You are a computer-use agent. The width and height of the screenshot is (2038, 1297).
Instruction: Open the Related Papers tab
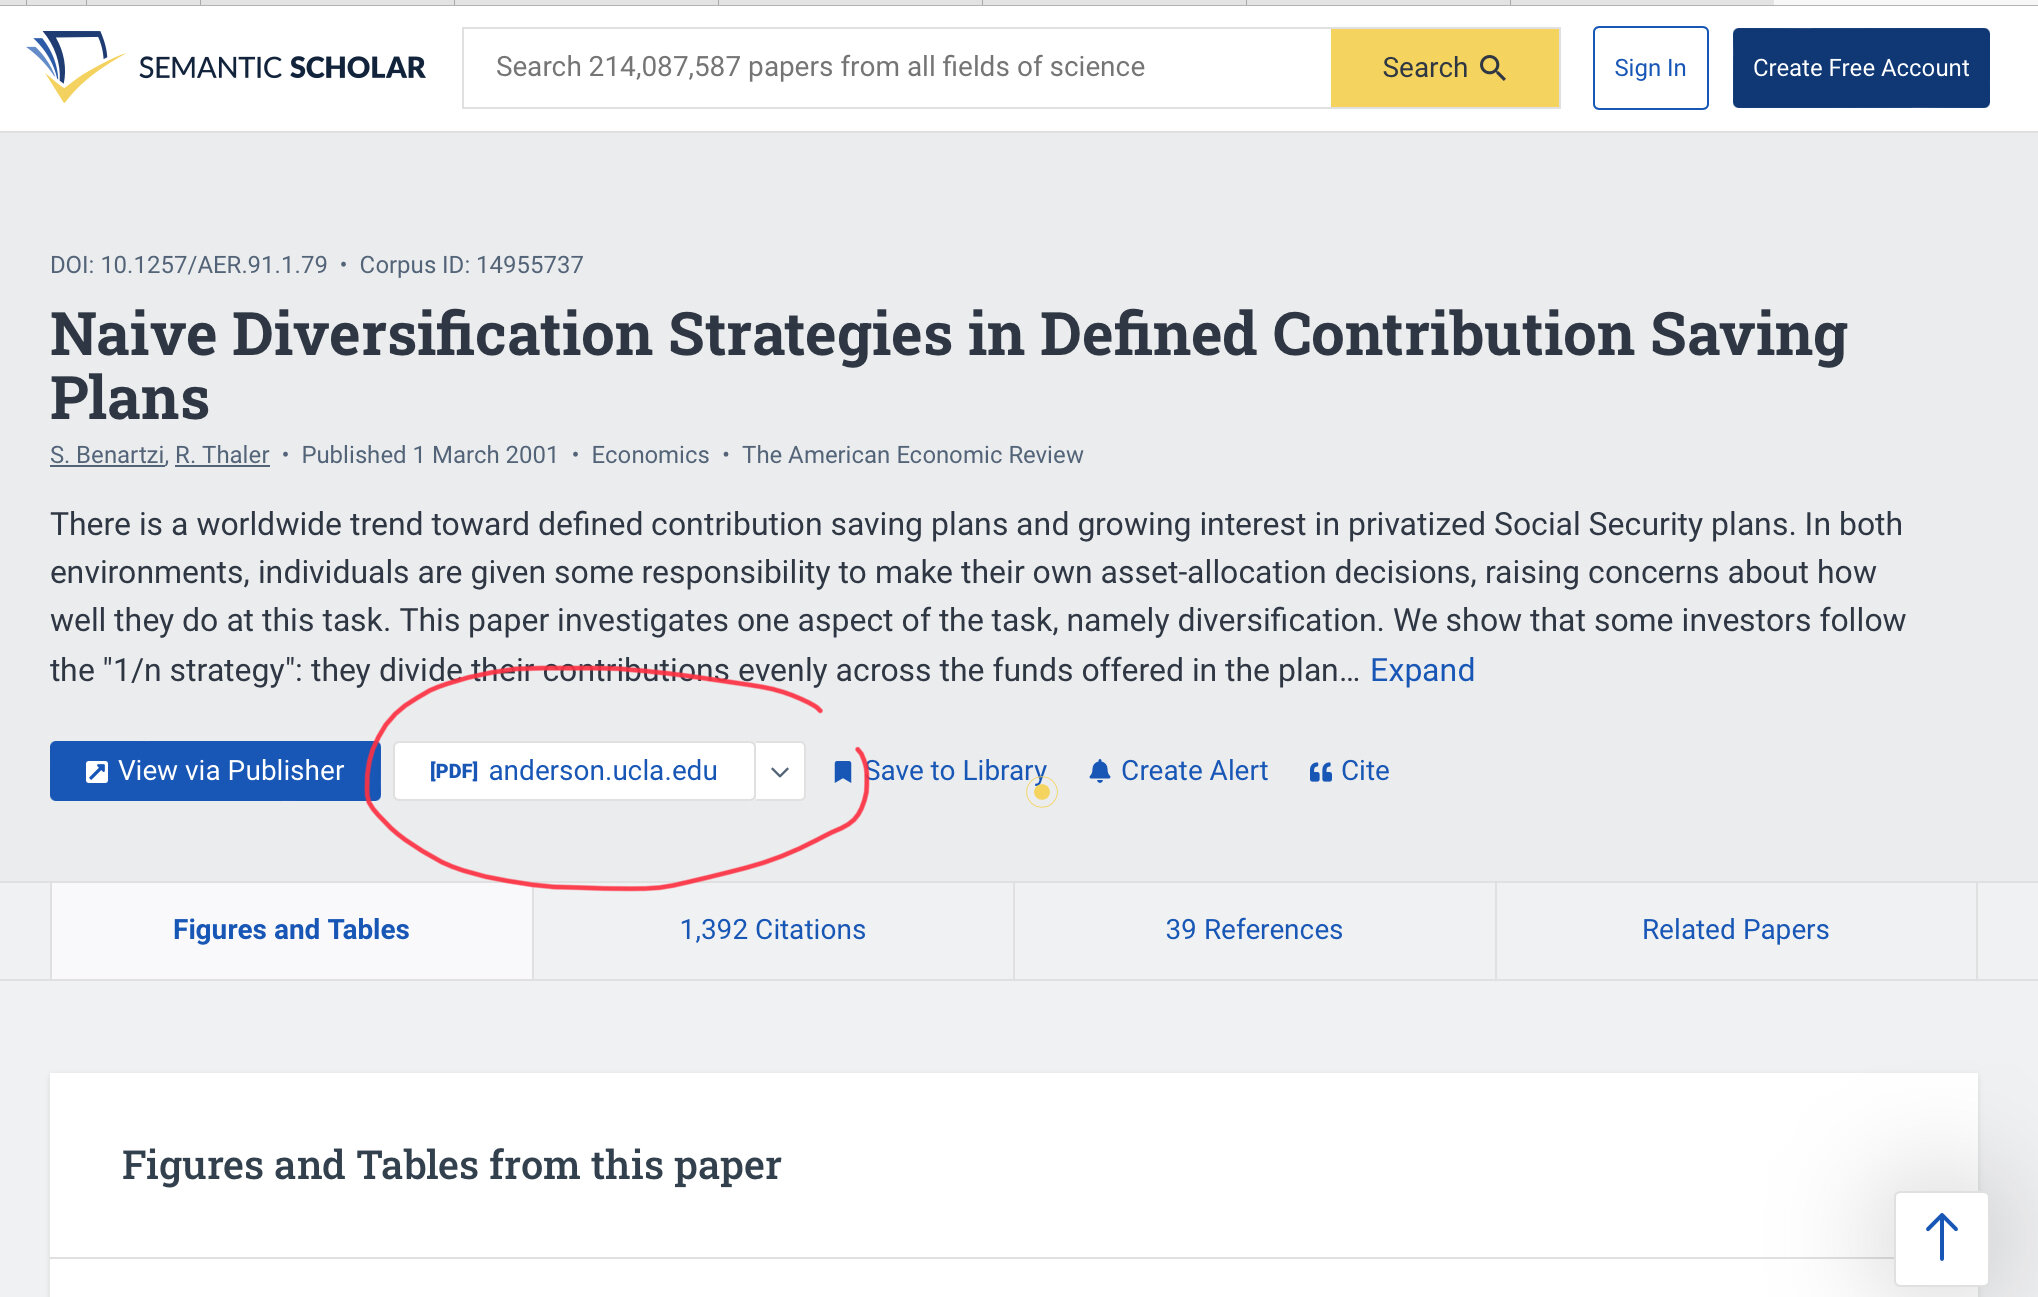pyautogui.click(x=1734, y=930)
